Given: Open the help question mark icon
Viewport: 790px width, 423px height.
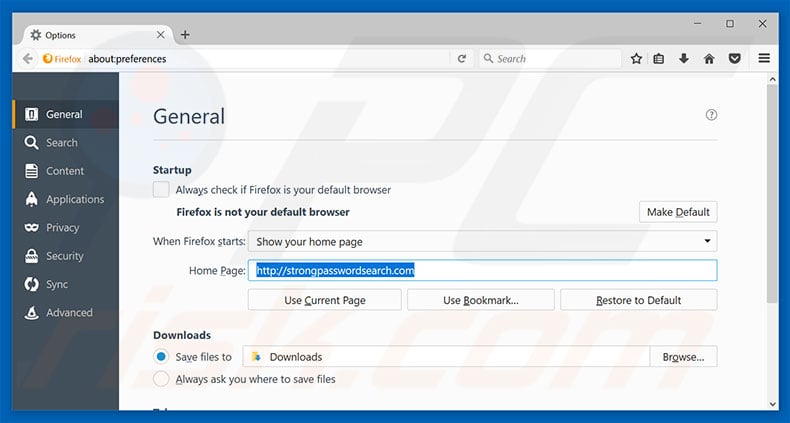Looking at the screenshot, I should [x=711, y=115].
